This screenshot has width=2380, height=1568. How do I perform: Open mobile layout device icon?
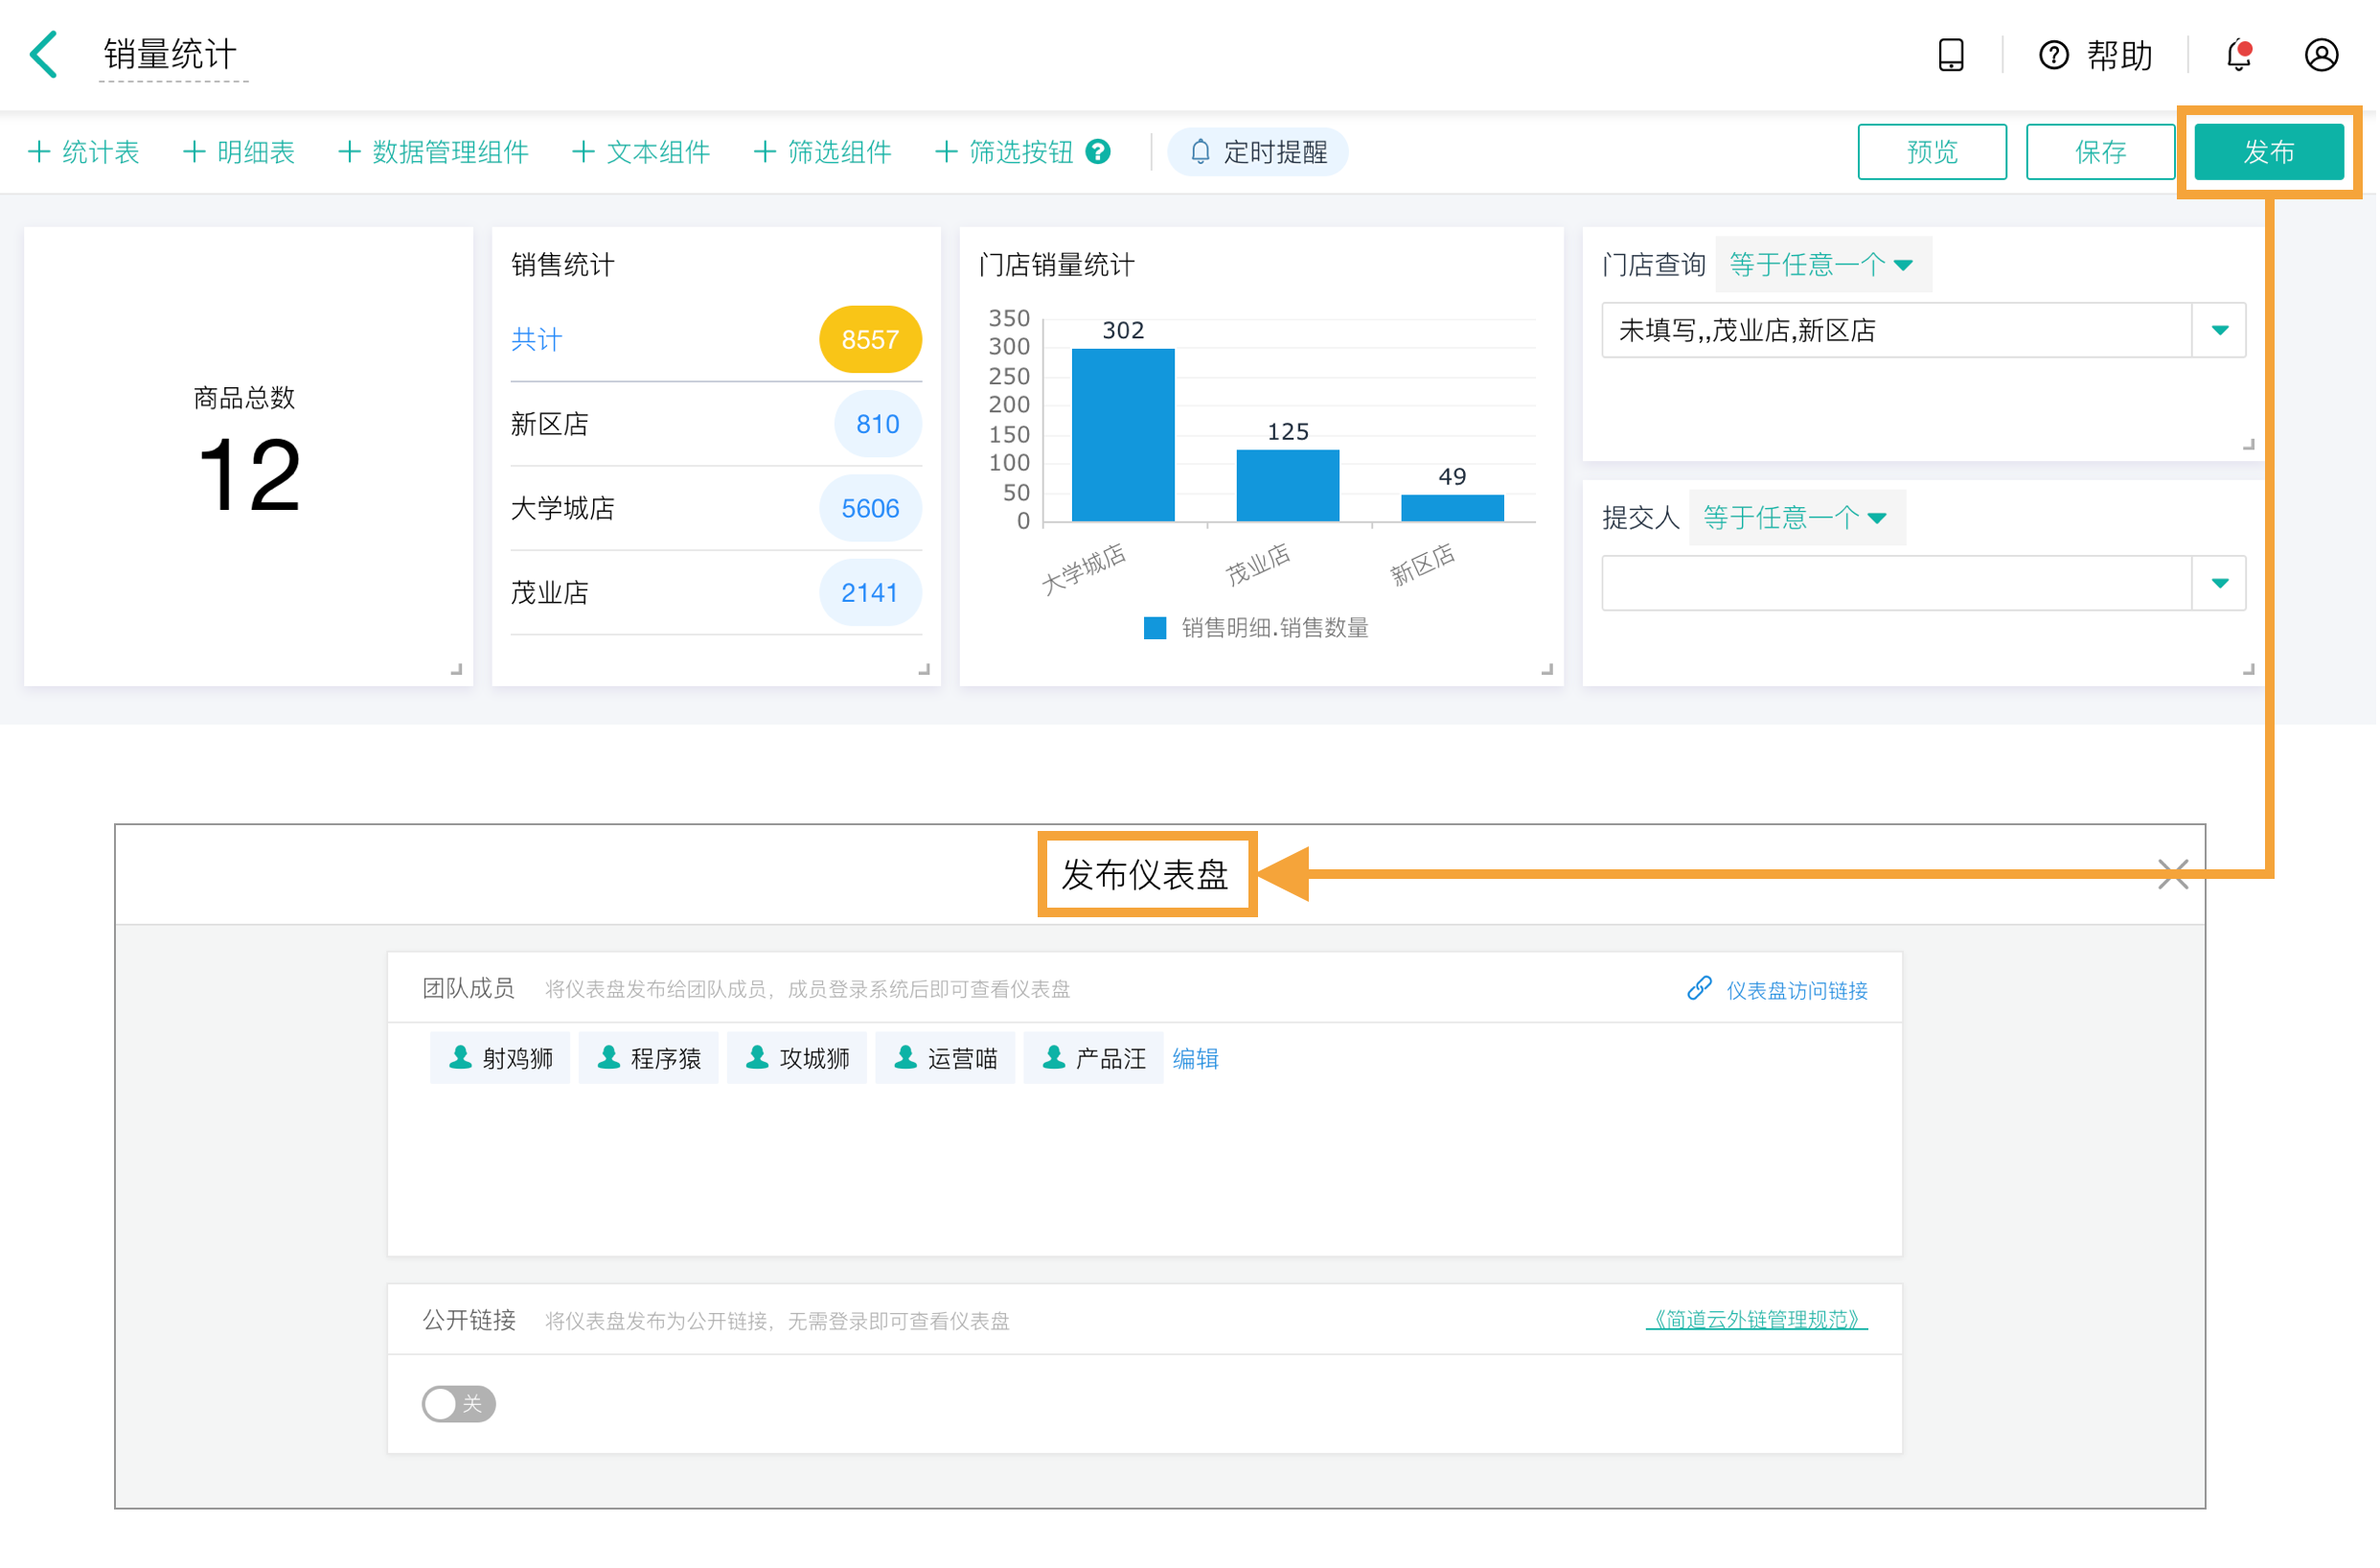pos(1954,55)
